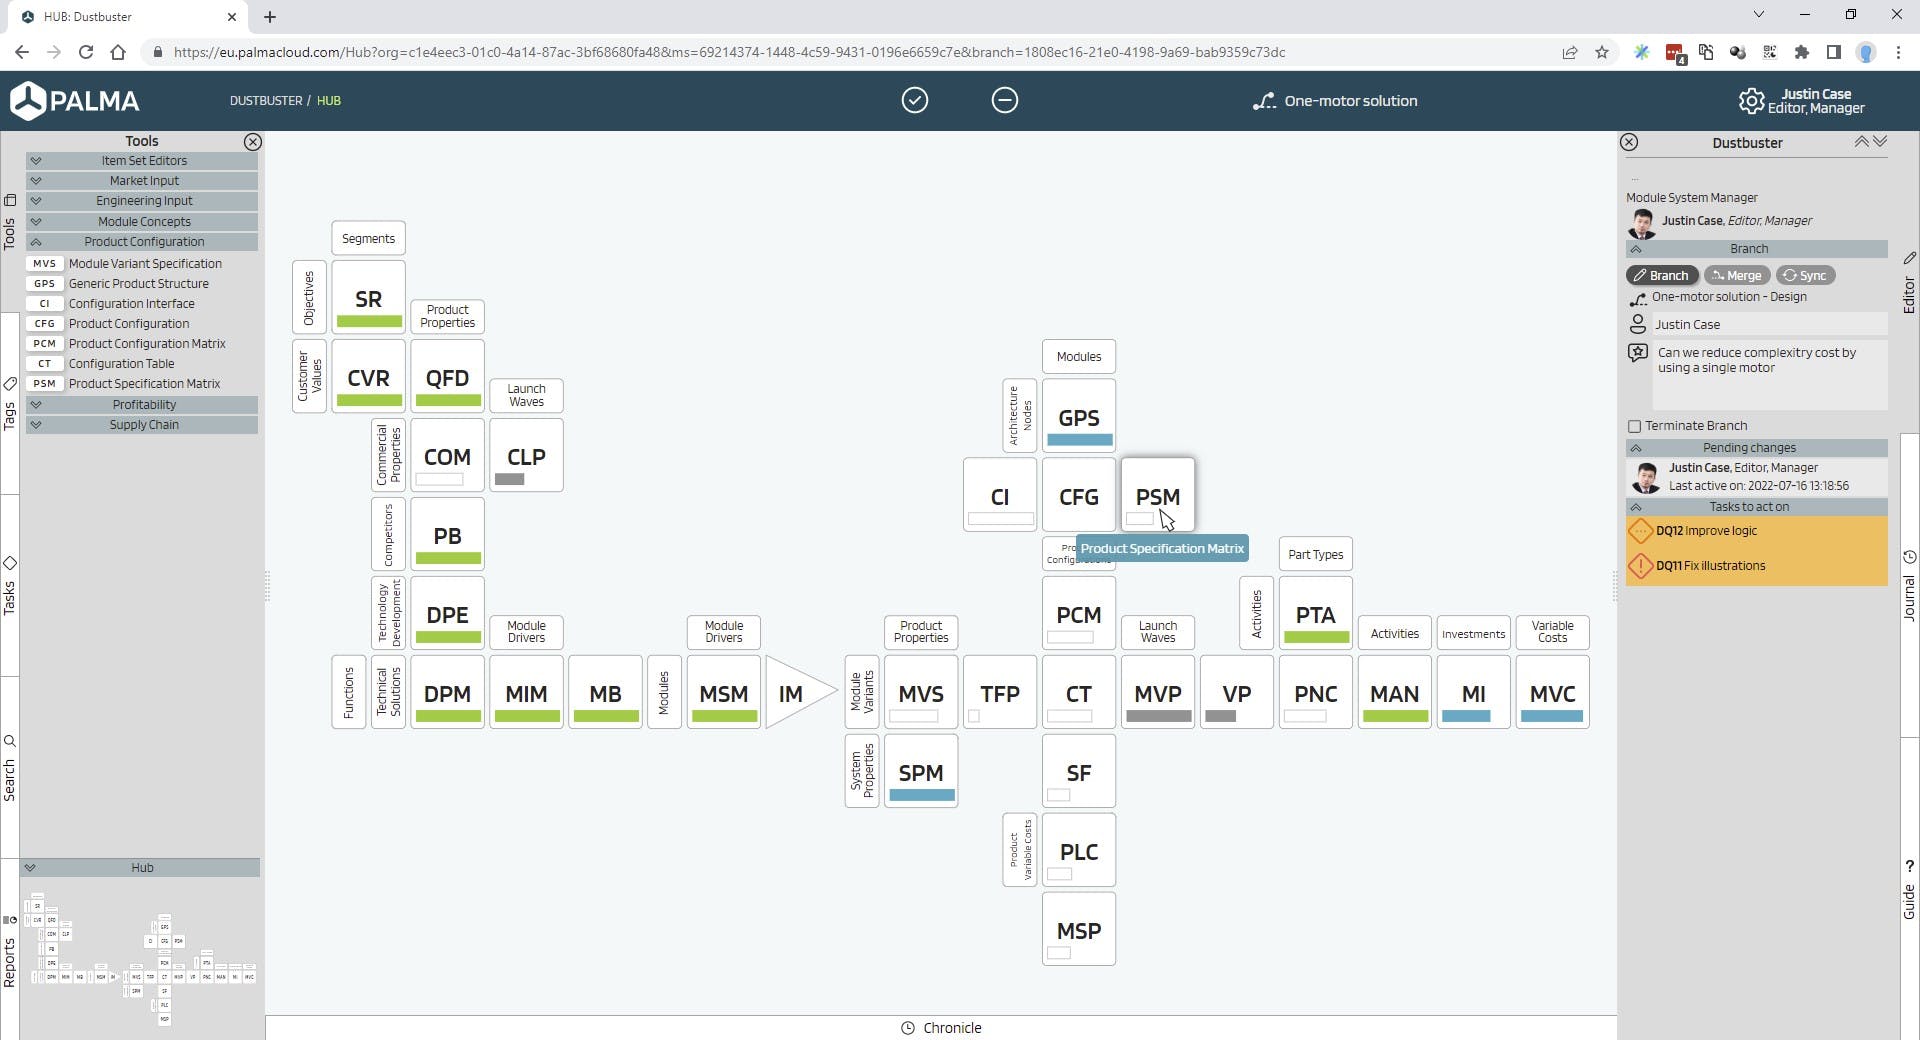Enable the Terminate Branch checkbox
Image resolution: width=1920 pixels, height=1040 pixels.
(x=1635, y=426)
